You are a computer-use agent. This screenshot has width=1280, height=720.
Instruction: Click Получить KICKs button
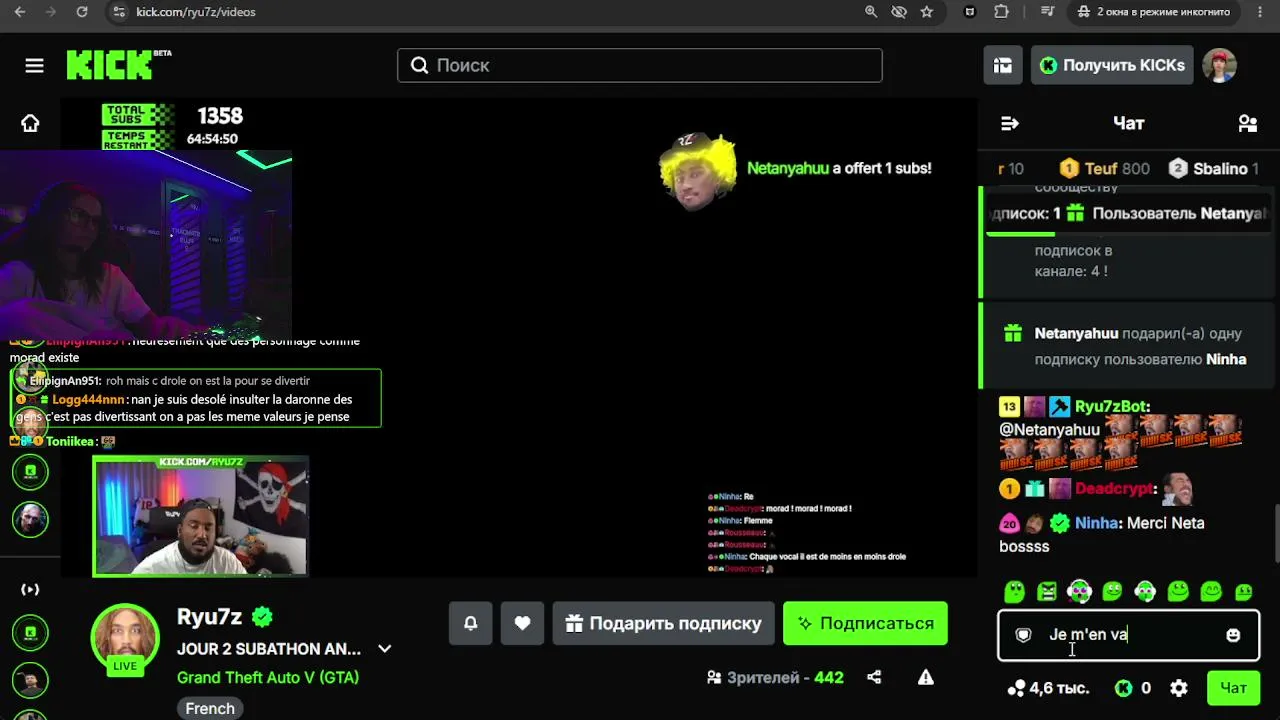1112,65
